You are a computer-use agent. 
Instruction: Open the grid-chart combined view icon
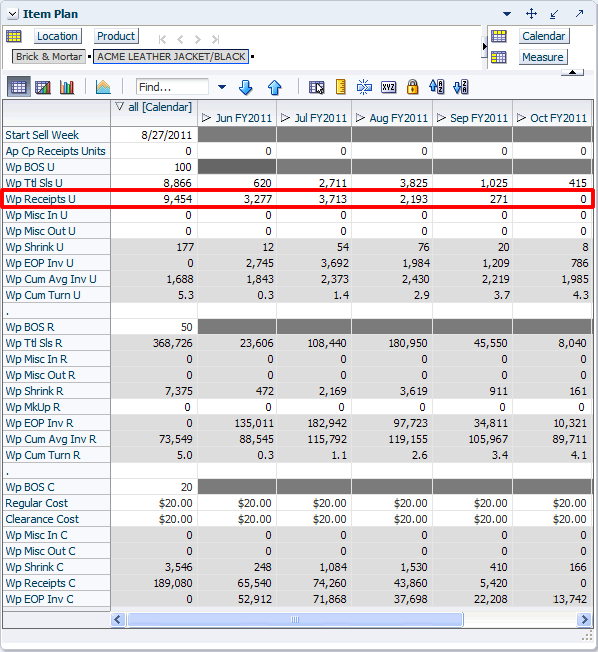43,87
